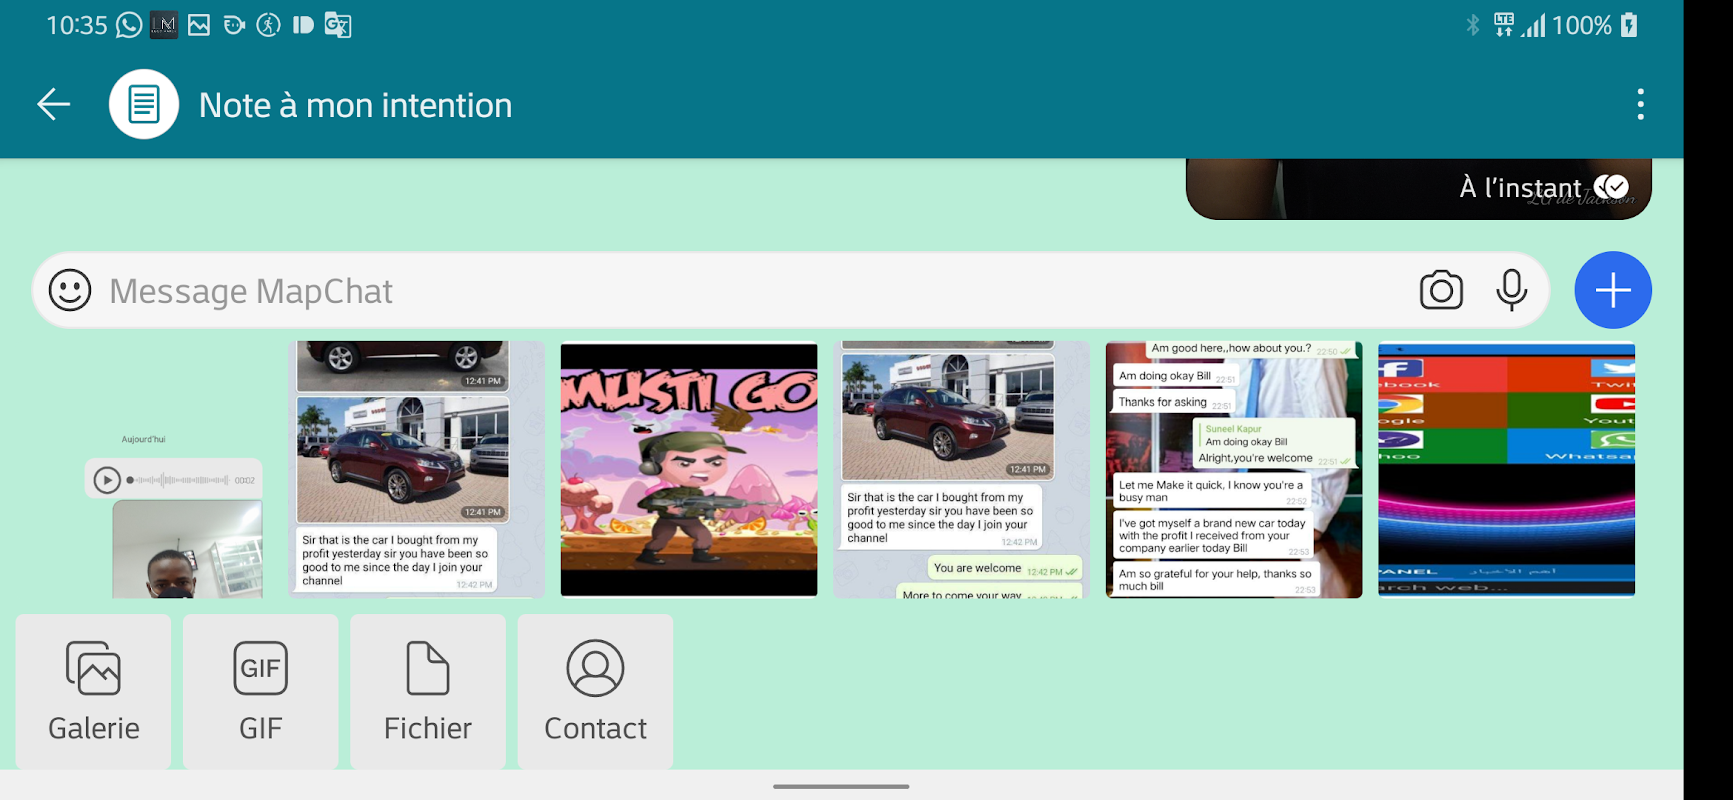Tap the 10:35 clock in status bar
The width and height of the screenshot is (1733, 800).
click(x=77, y=25)
